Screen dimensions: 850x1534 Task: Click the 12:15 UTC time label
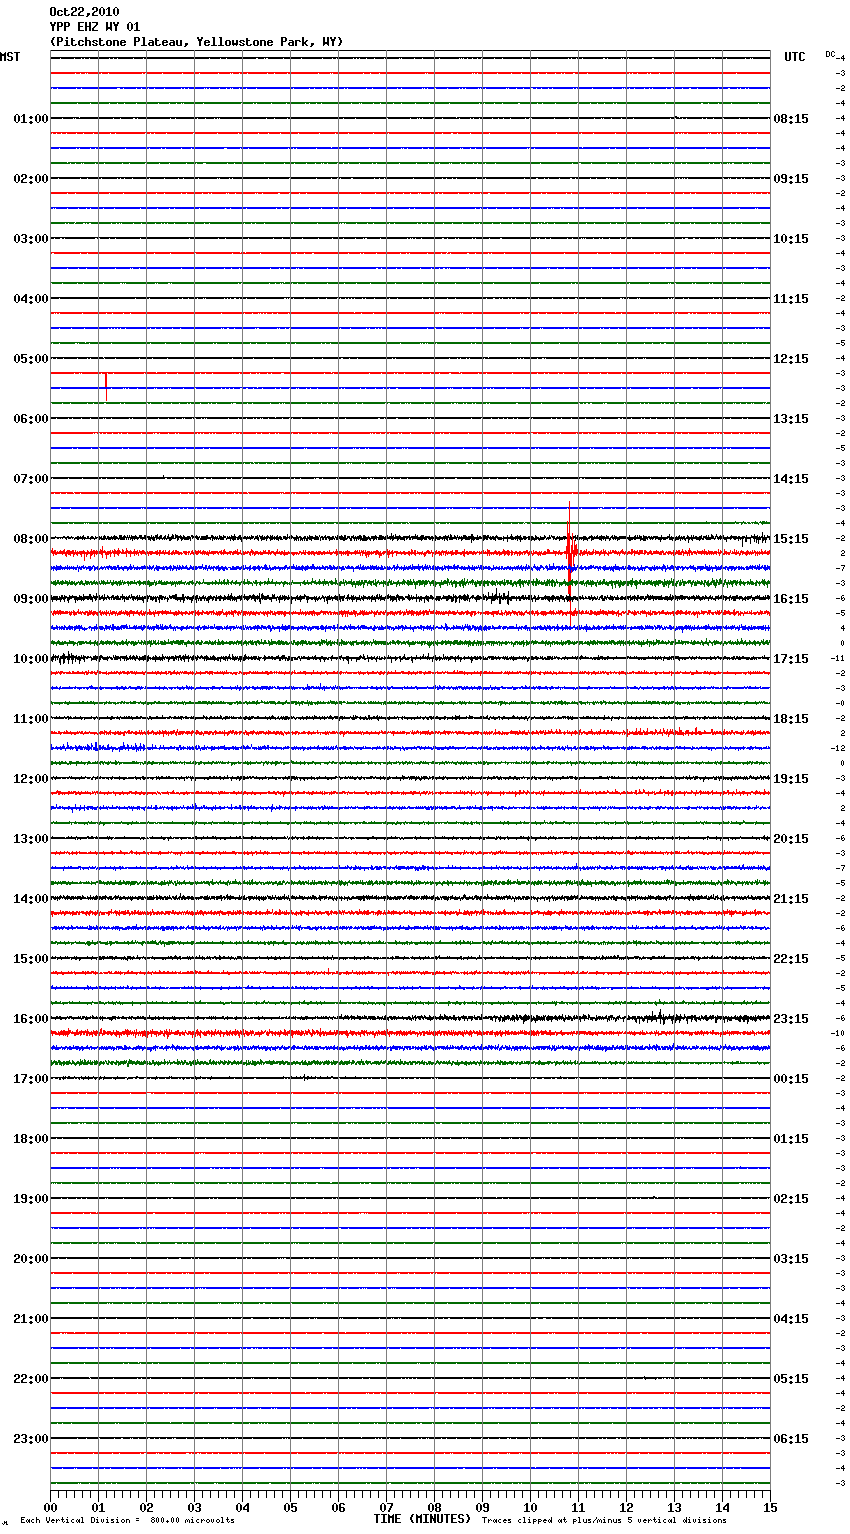pos(791,359)
